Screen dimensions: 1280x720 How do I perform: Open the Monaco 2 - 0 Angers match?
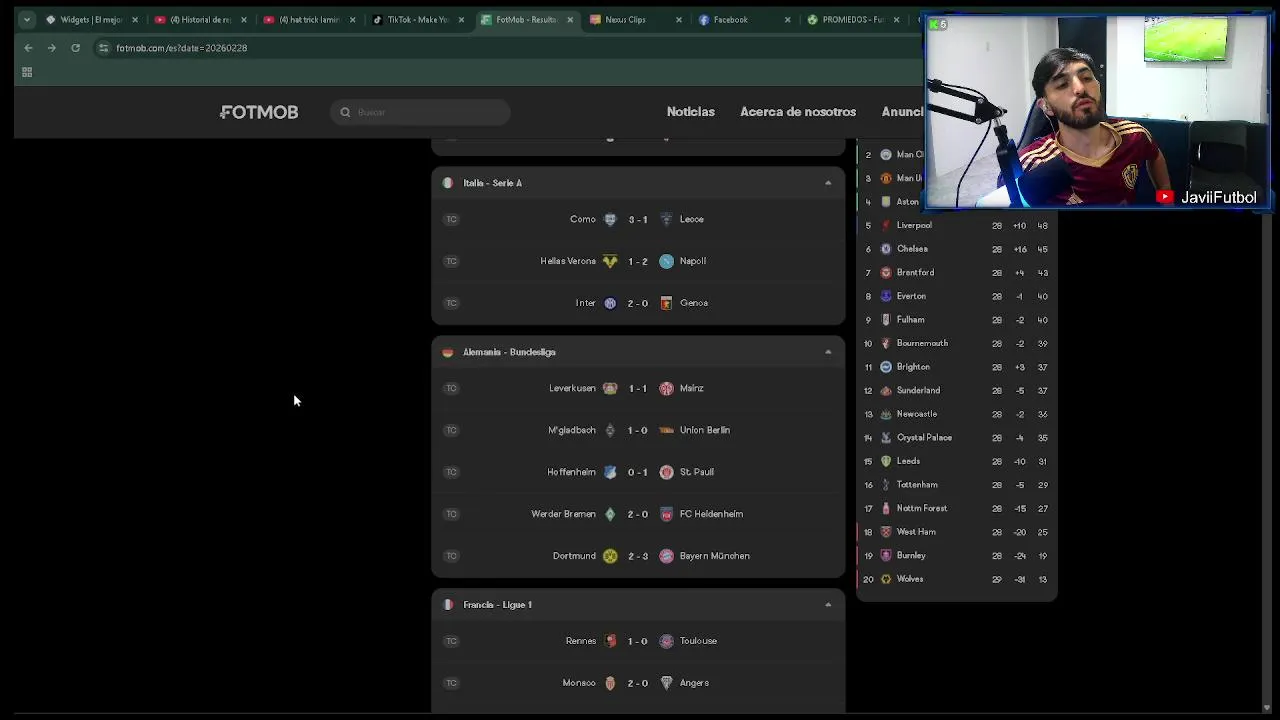[638, 683]
